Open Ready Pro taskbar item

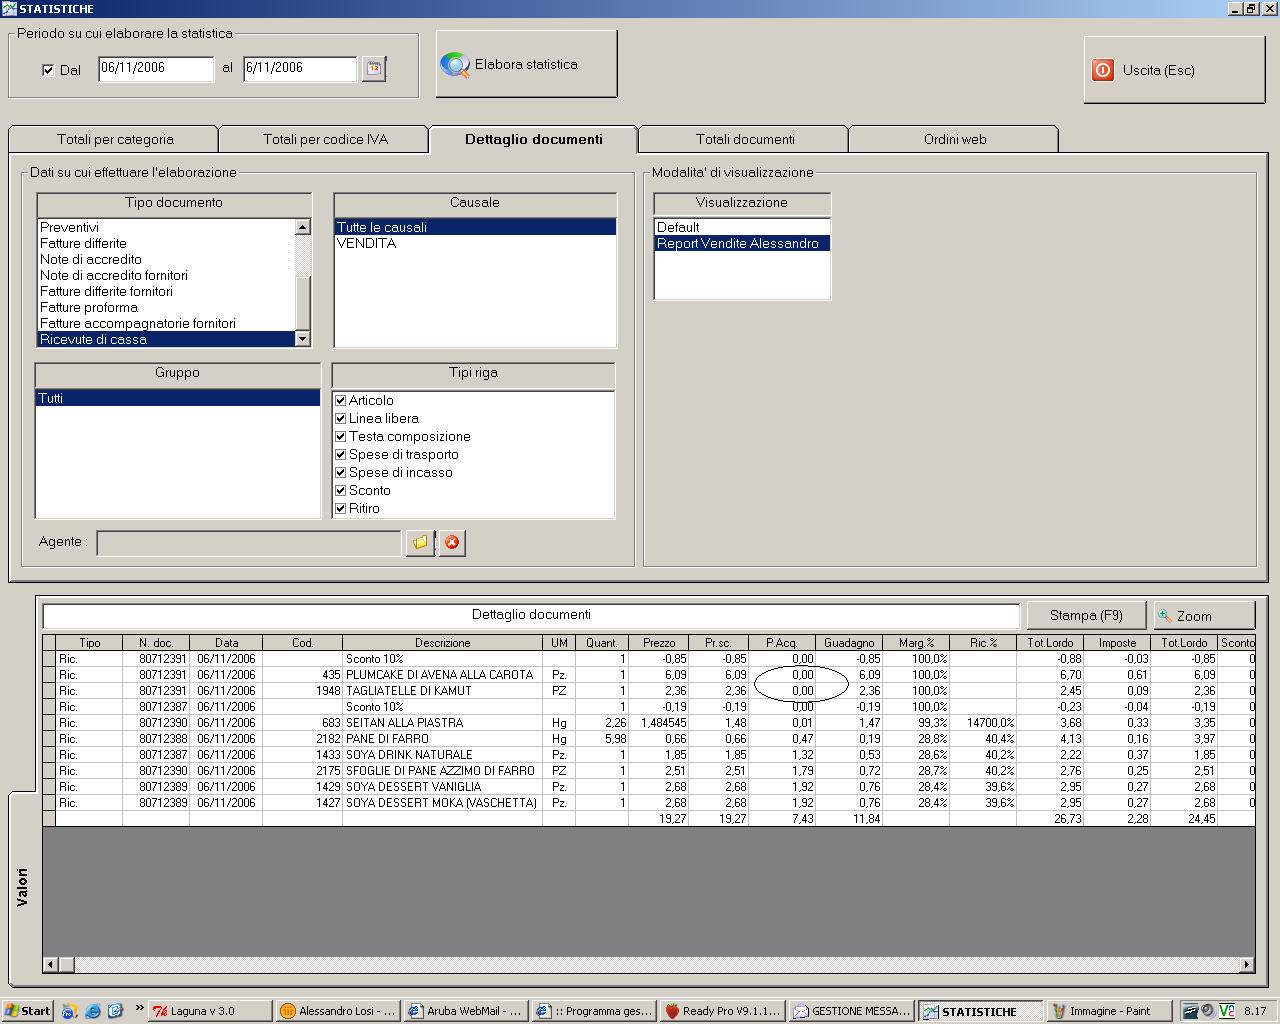click(x=722, y=1011)
